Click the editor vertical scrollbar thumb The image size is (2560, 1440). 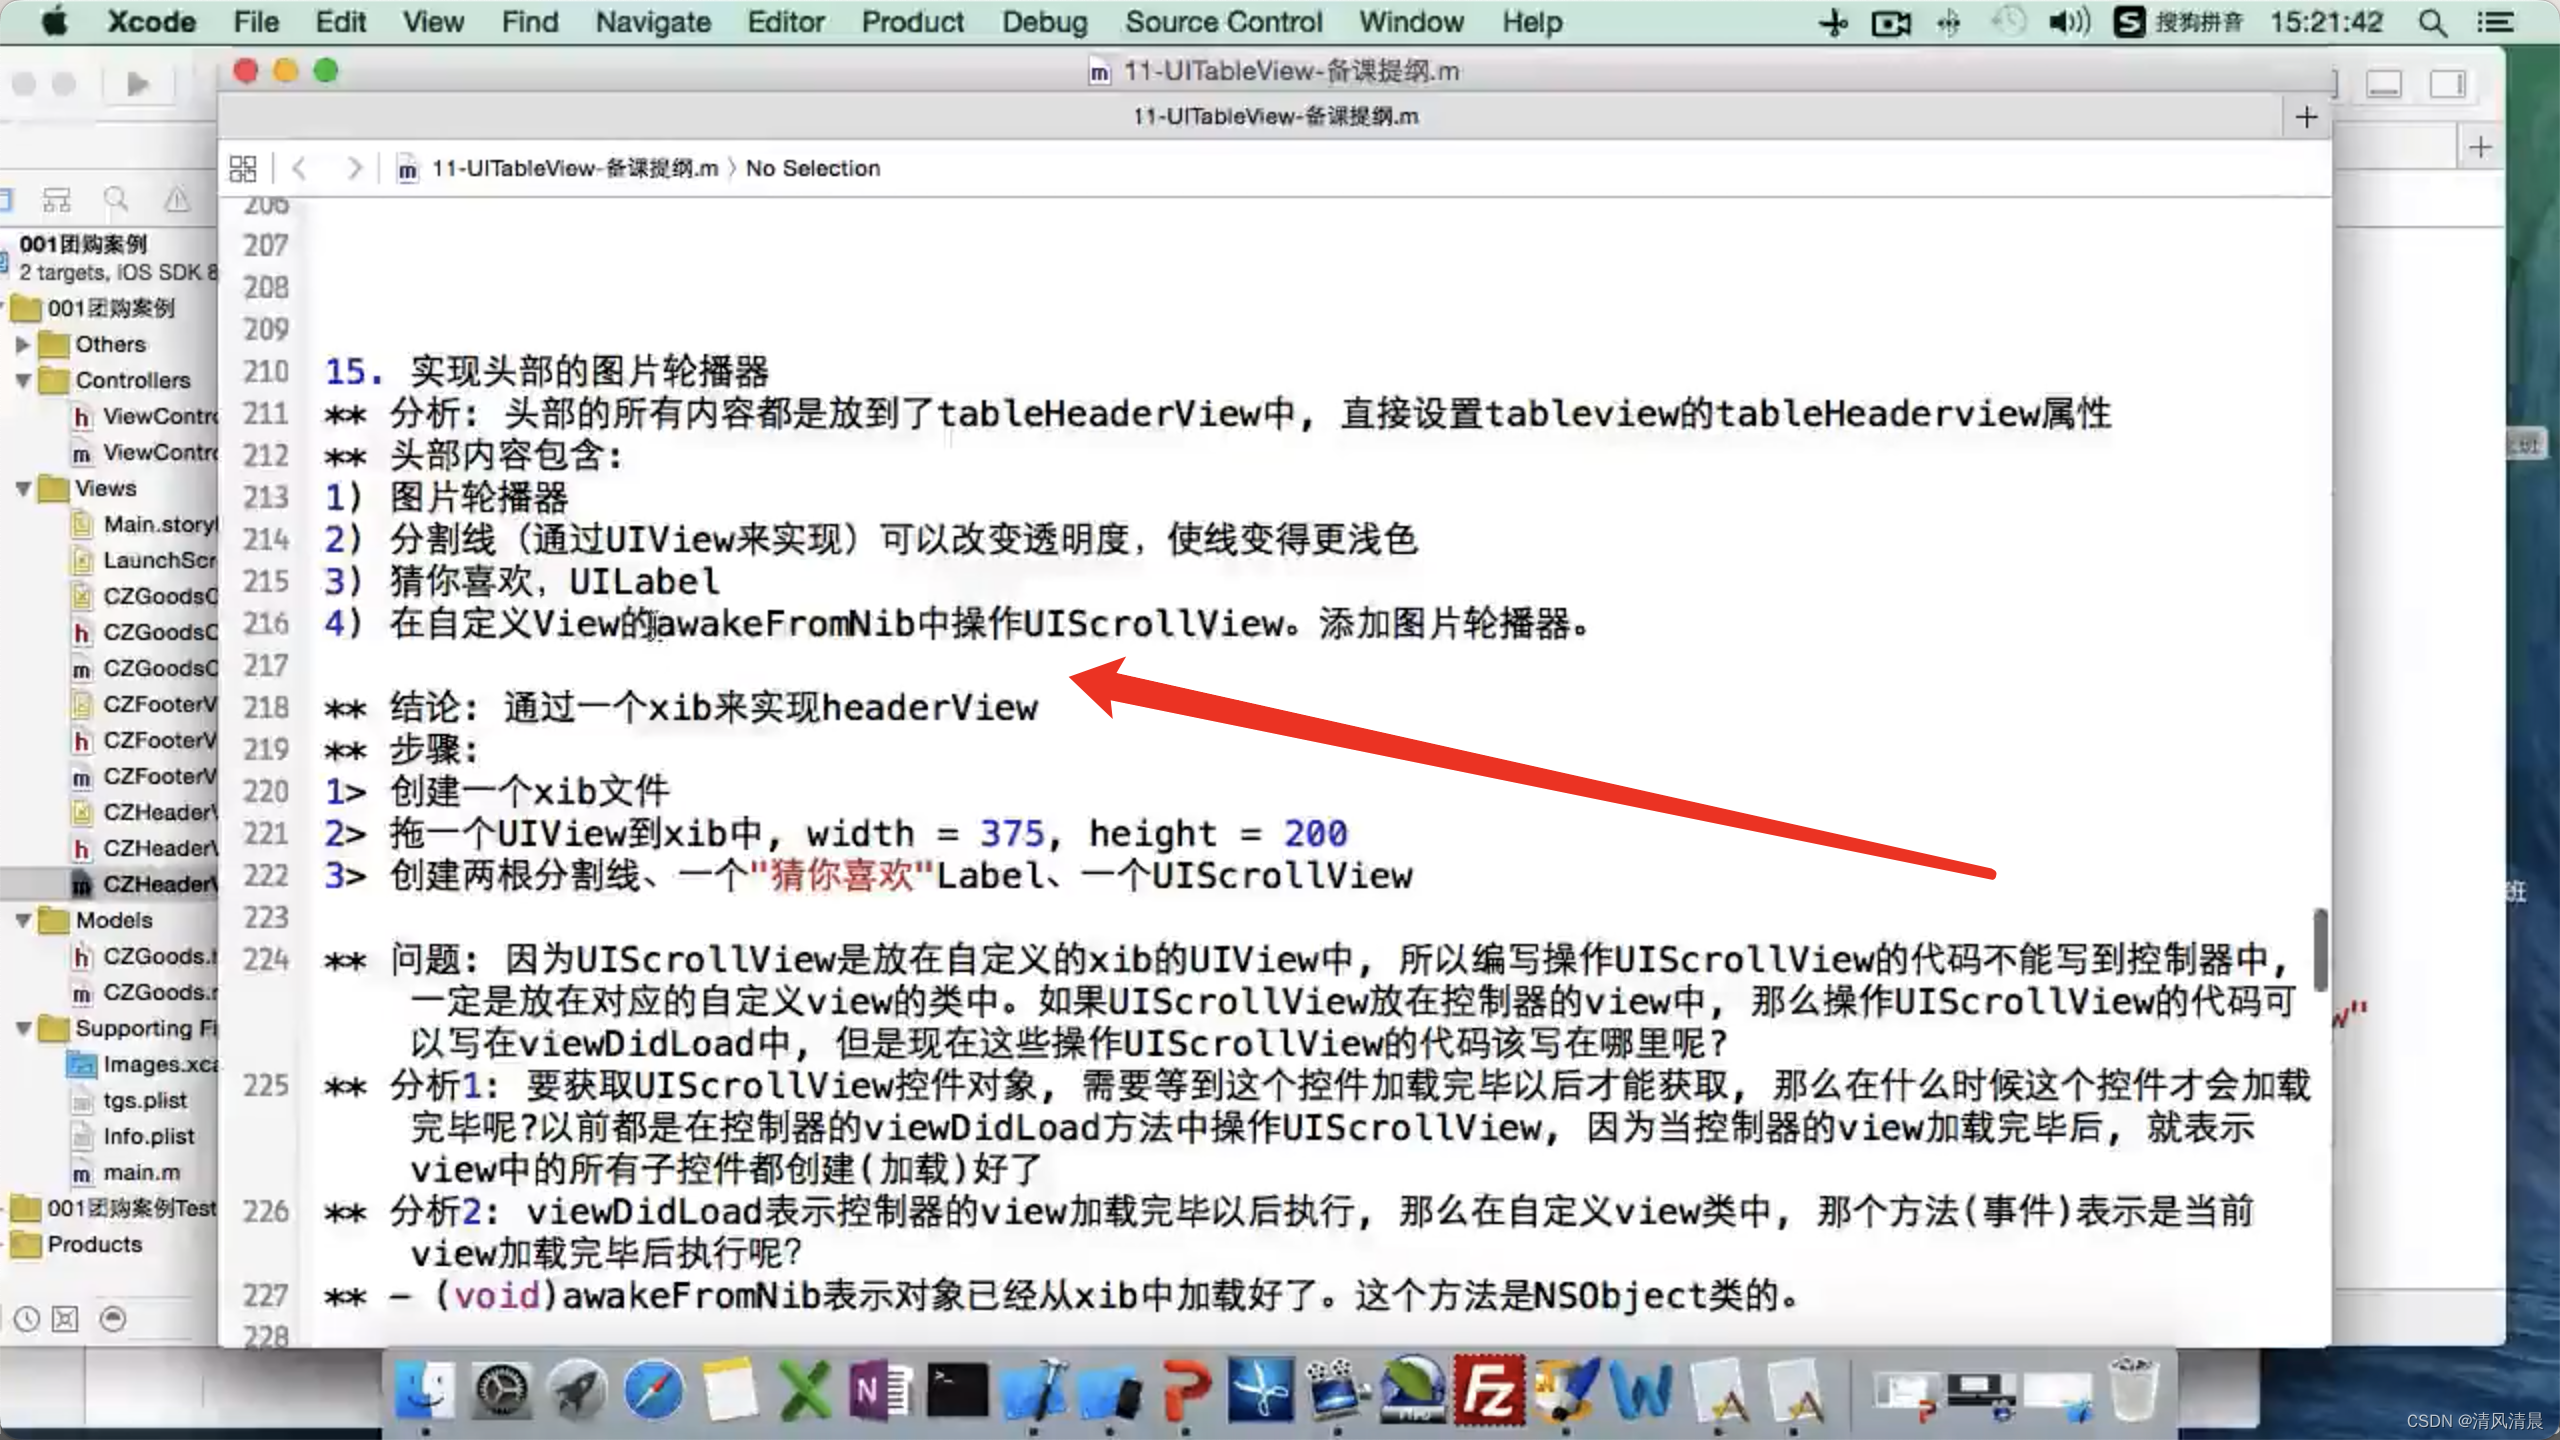tap(2320, 950)
